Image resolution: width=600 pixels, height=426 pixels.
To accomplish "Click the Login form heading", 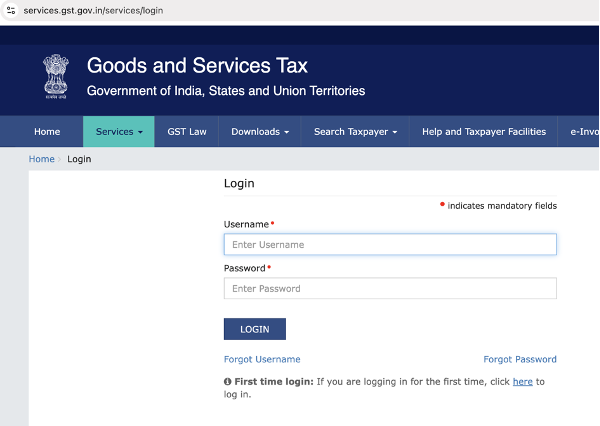I will point(239,183).
